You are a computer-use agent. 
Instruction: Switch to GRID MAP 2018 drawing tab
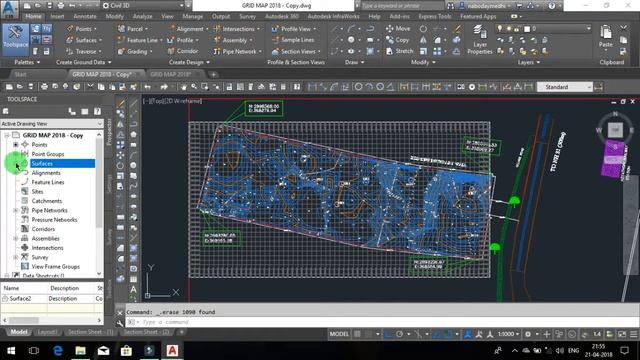pyautogui.click(x=170, y=74)
